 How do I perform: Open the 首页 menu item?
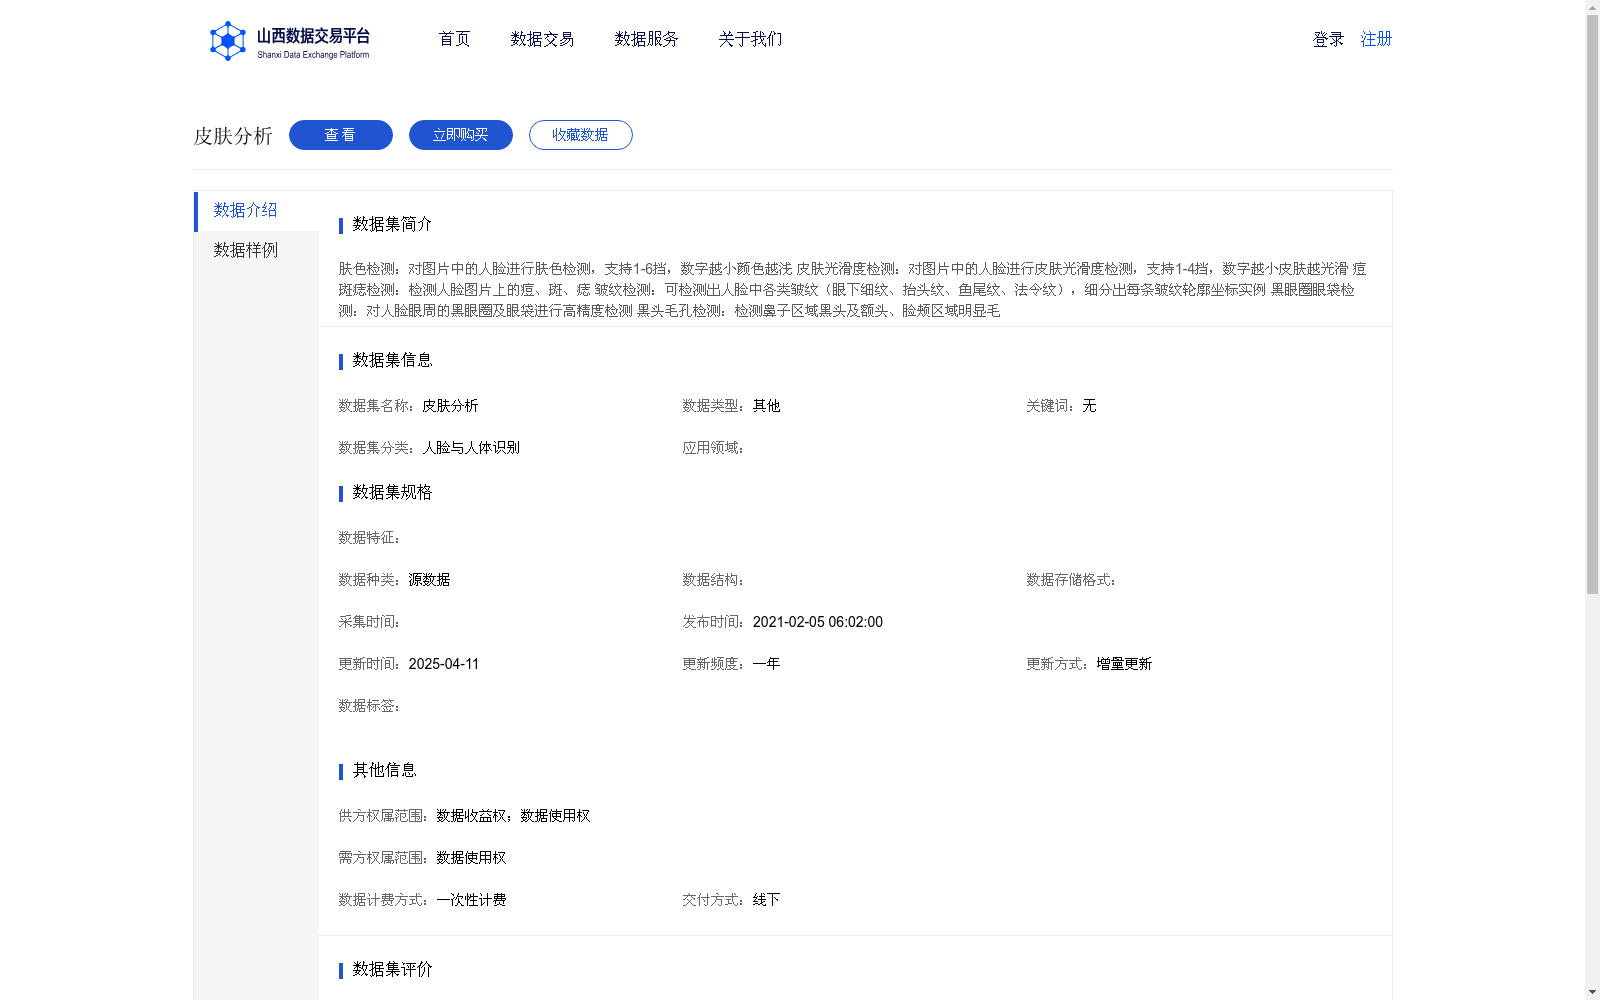(454, 39)
